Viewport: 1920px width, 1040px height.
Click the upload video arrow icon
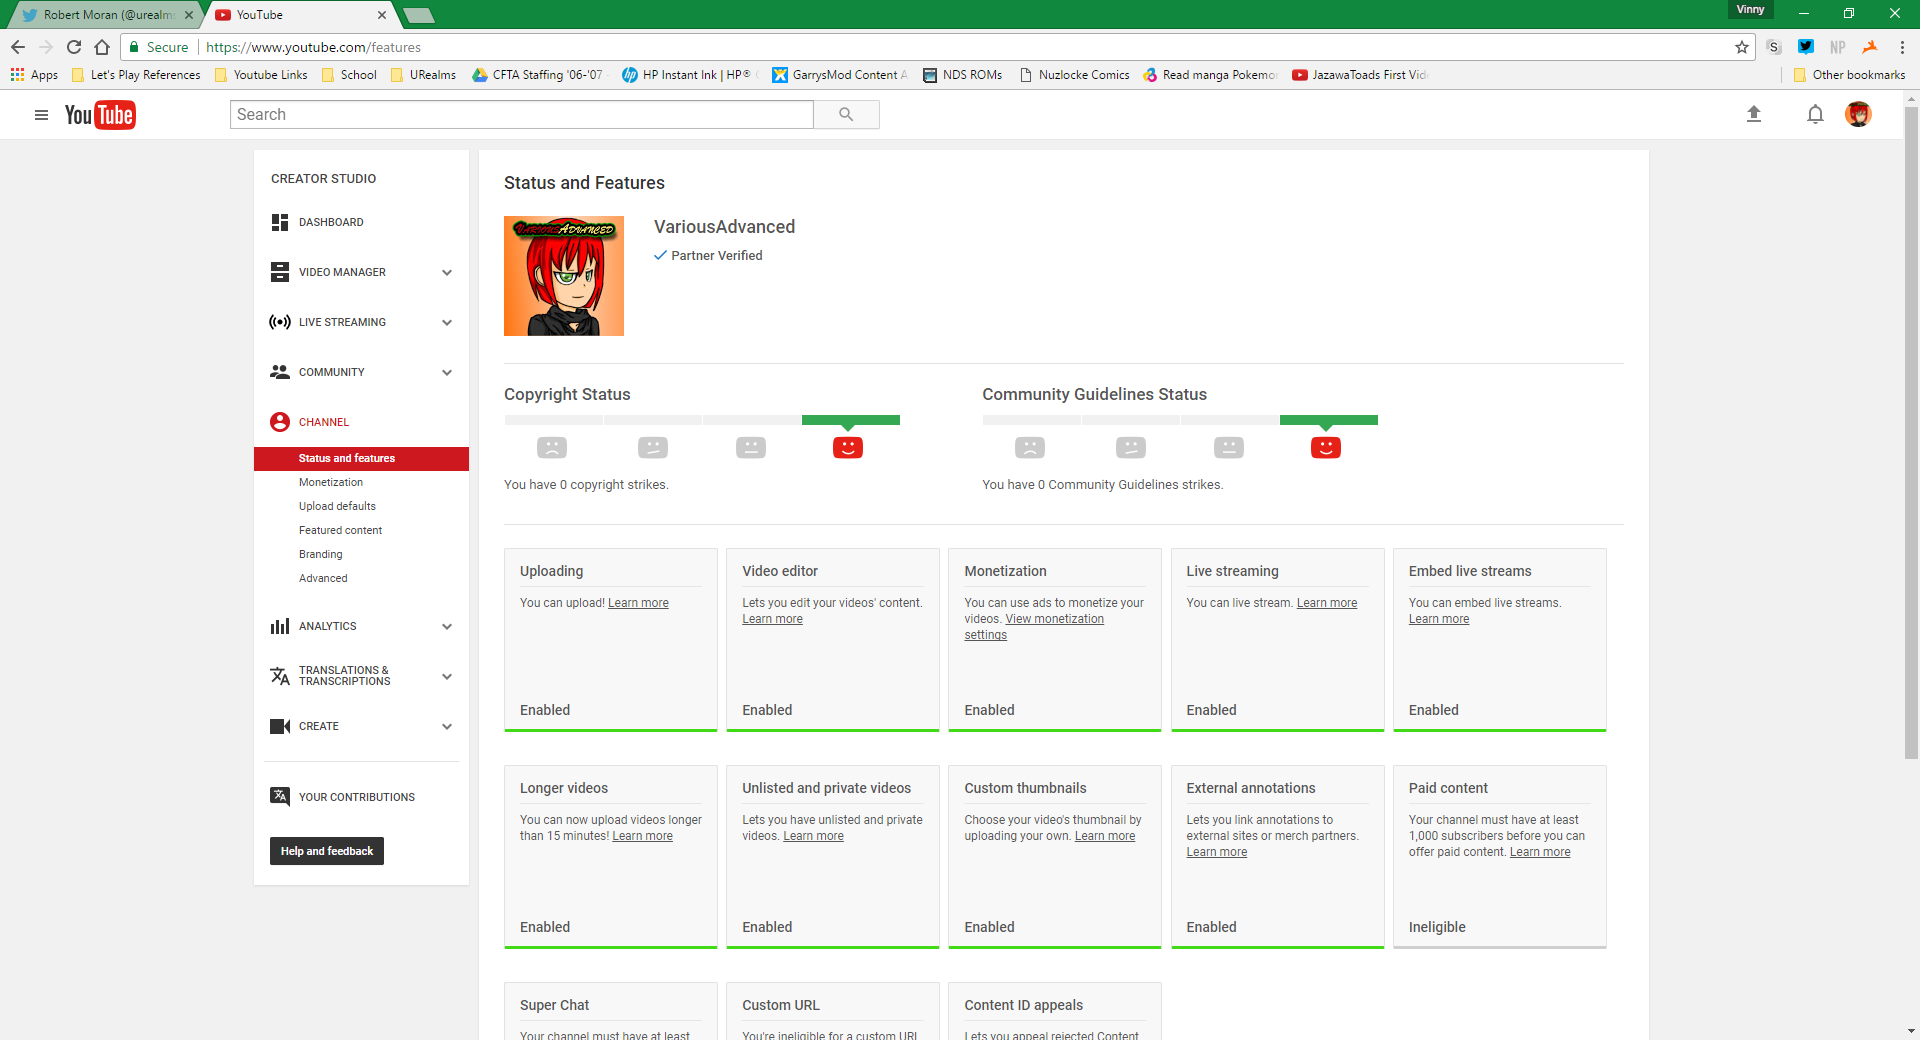[x=1753, y=114]
